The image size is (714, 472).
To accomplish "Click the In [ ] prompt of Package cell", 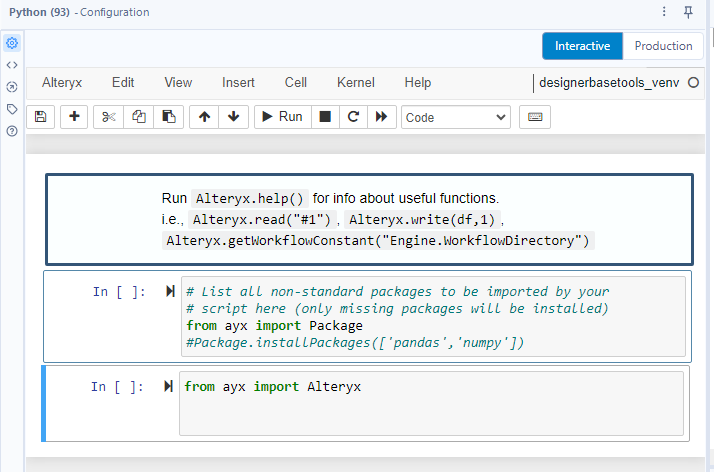I will pyautogui.click(x=119, y=291).
